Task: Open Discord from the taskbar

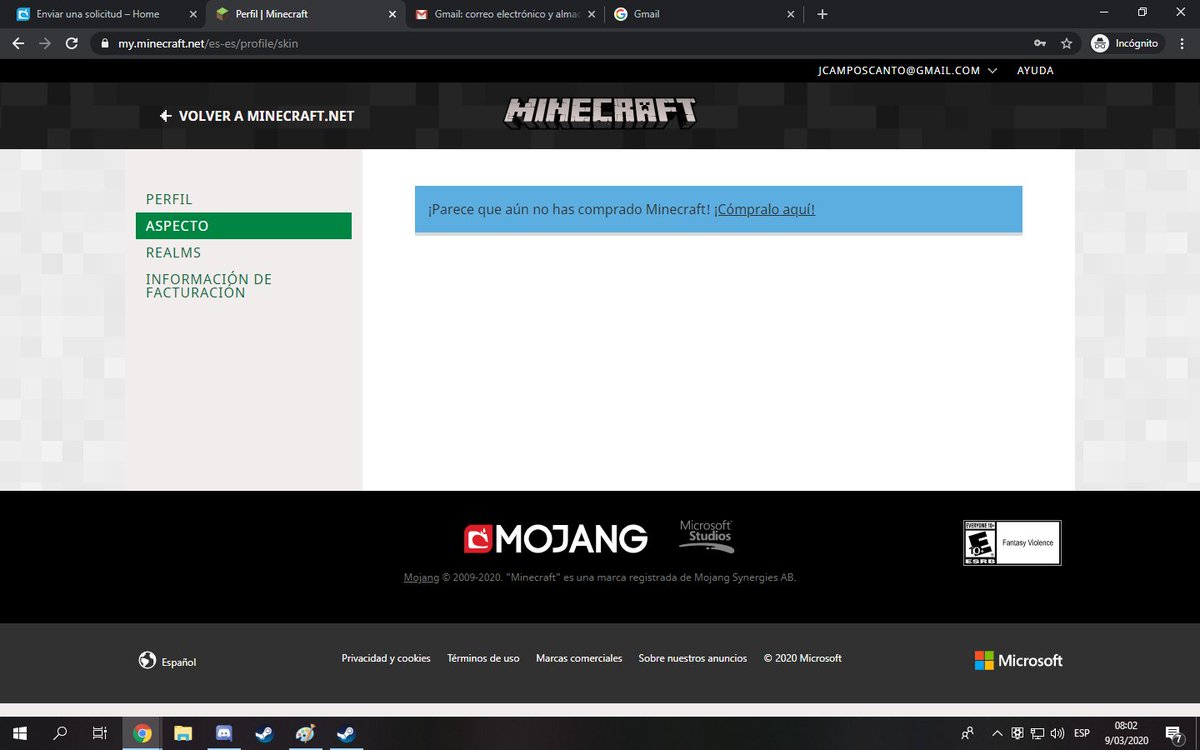Action: [223, 733]
